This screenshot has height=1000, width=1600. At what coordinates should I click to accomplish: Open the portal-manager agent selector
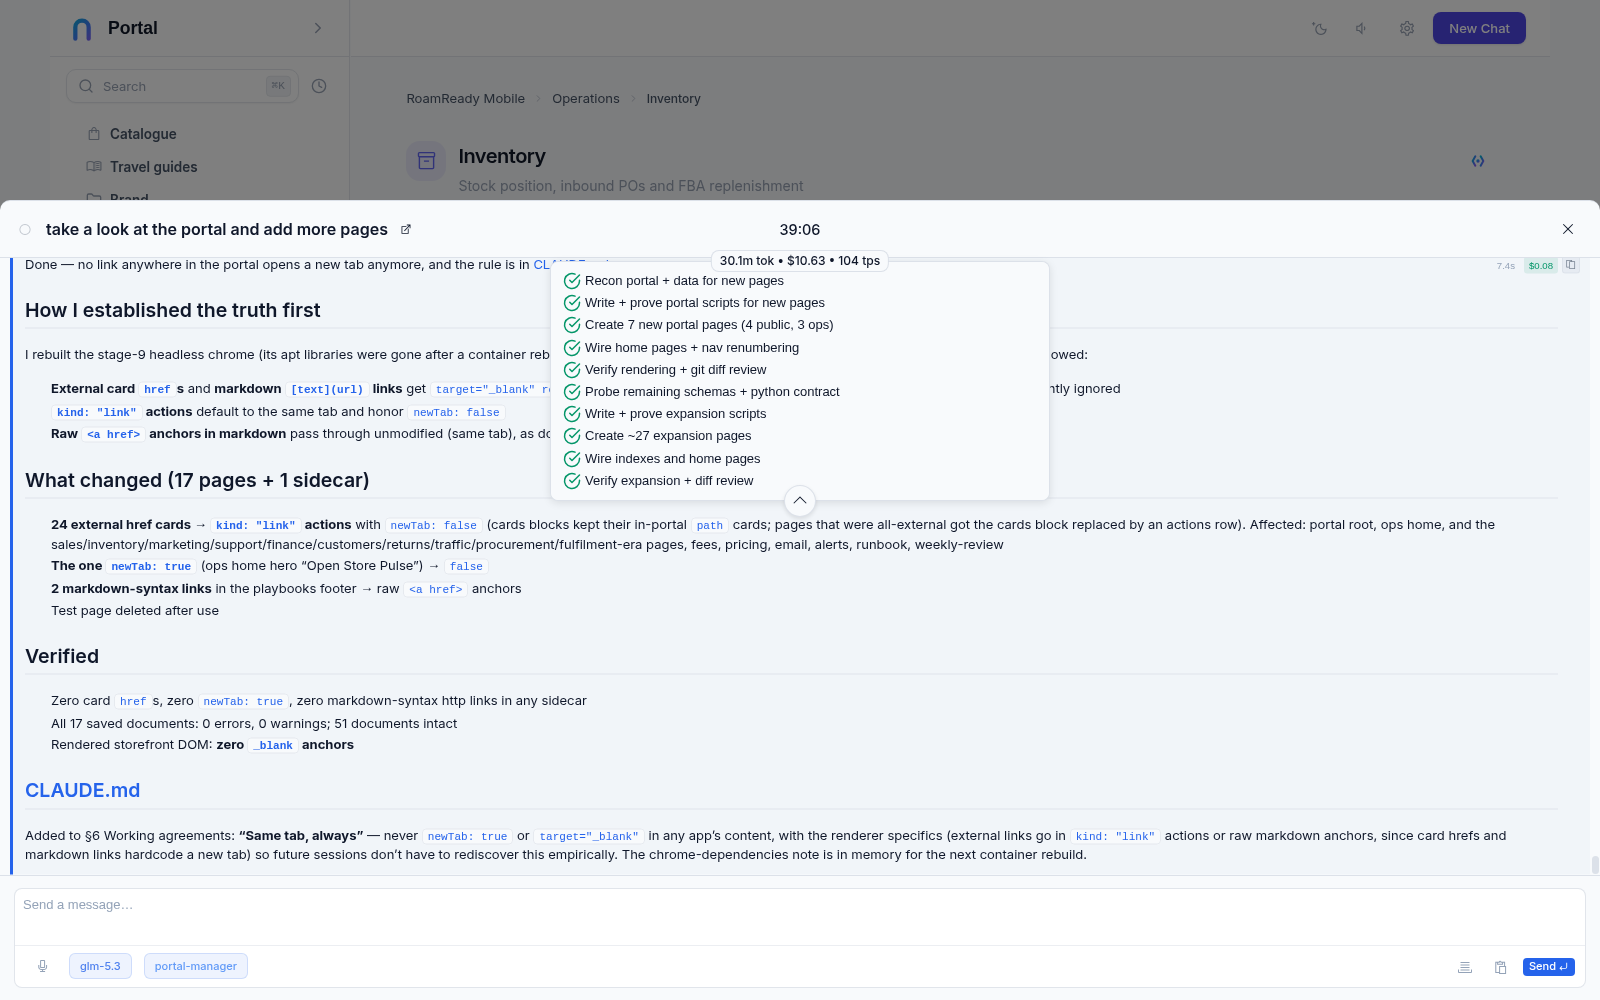tap(196, 966)
